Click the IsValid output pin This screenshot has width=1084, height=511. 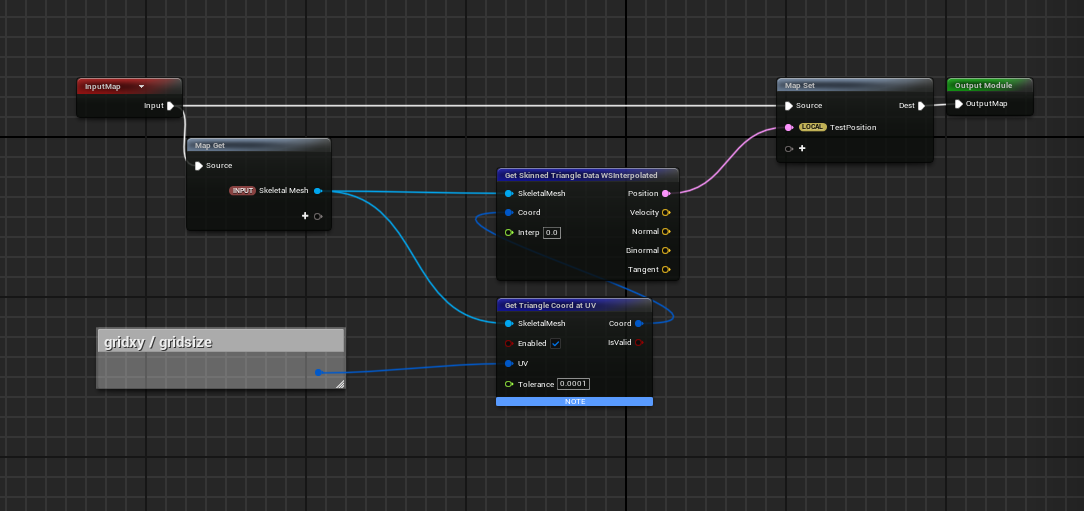click(x=639, y=343)
